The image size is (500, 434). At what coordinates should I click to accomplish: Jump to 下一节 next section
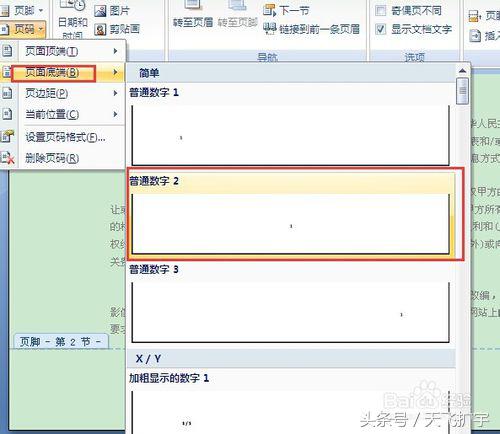tap(286, 11)
